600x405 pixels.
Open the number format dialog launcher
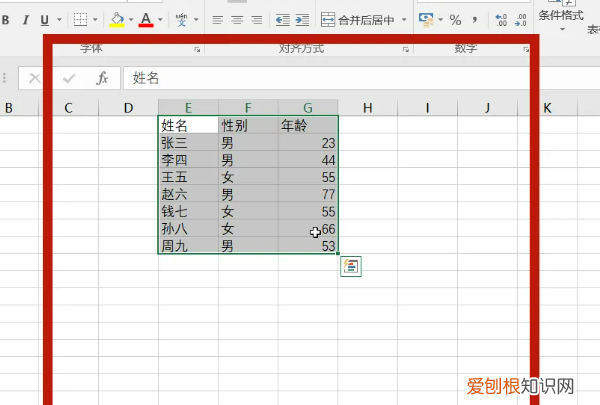coord(526,49)
